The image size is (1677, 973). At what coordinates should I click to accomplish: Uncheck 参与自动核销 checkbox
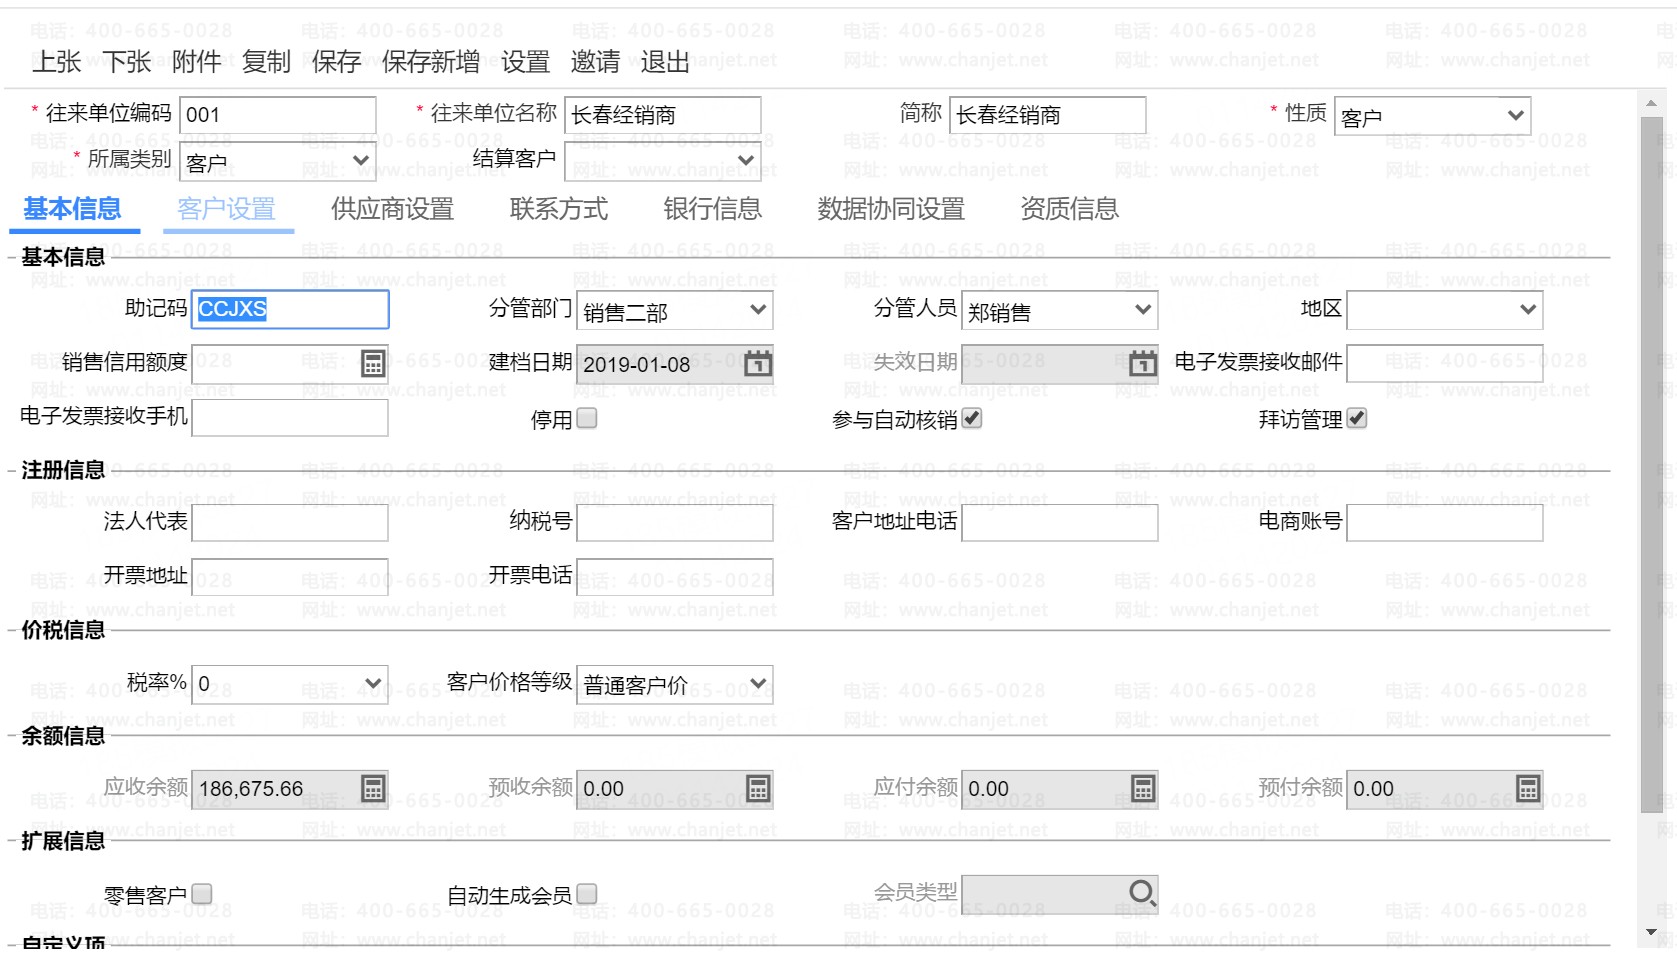pyautogui.click(x=972, y=418)
